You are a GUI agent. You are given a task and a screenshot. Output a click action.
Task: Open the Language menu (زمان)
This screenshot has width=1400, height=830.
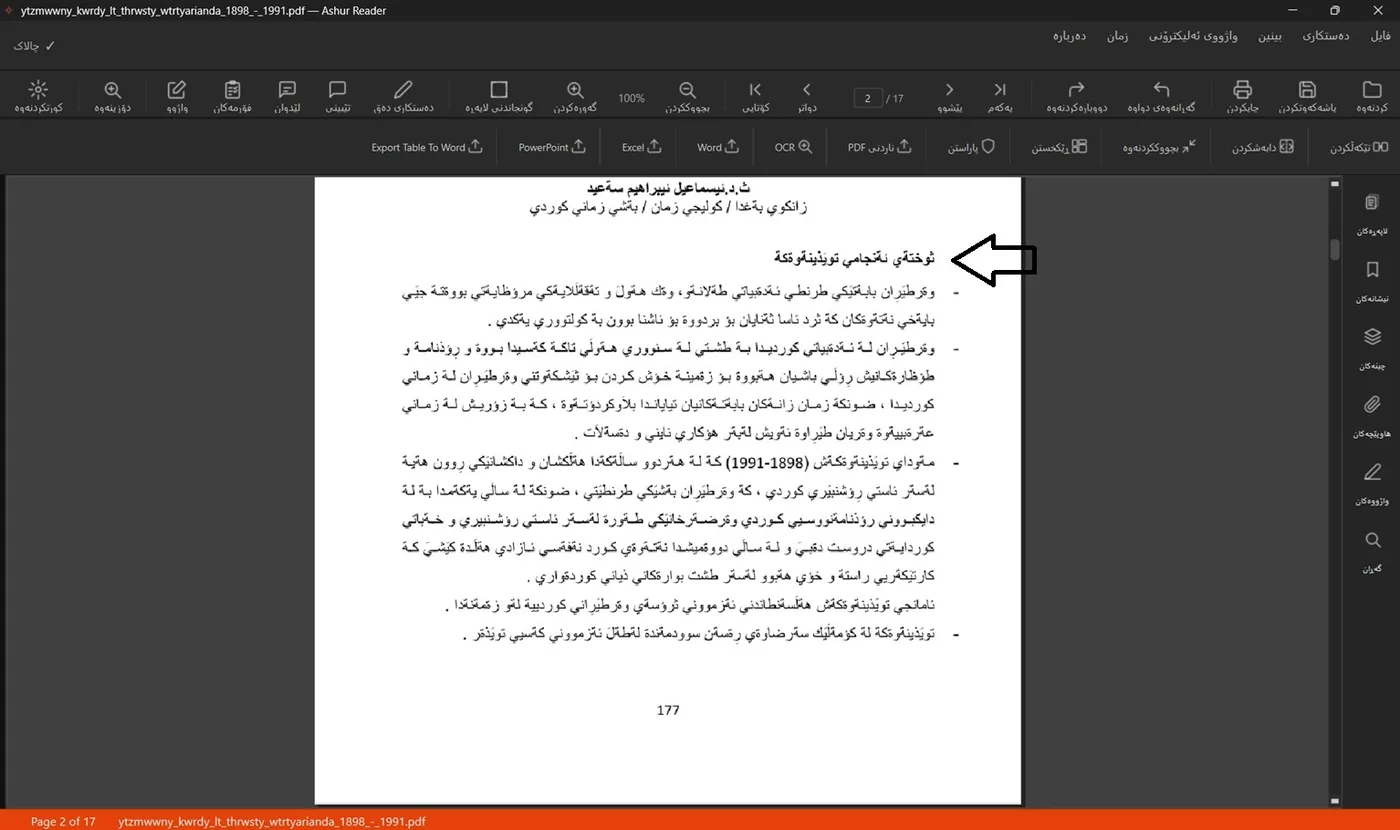click(x=1117, y=36)
